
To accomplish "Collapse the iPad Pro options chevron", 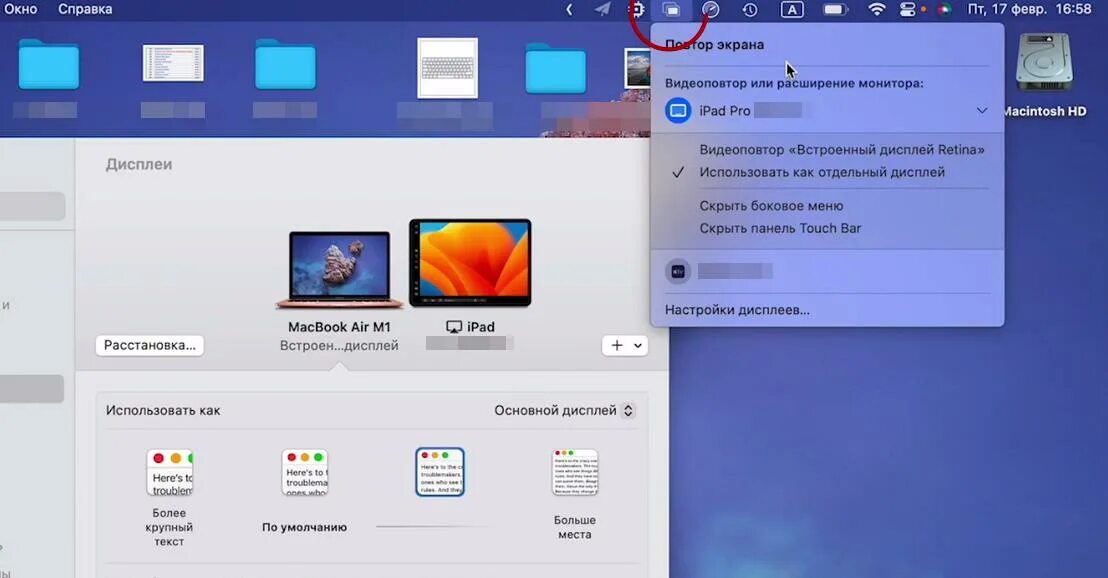I will click(982, 111).
